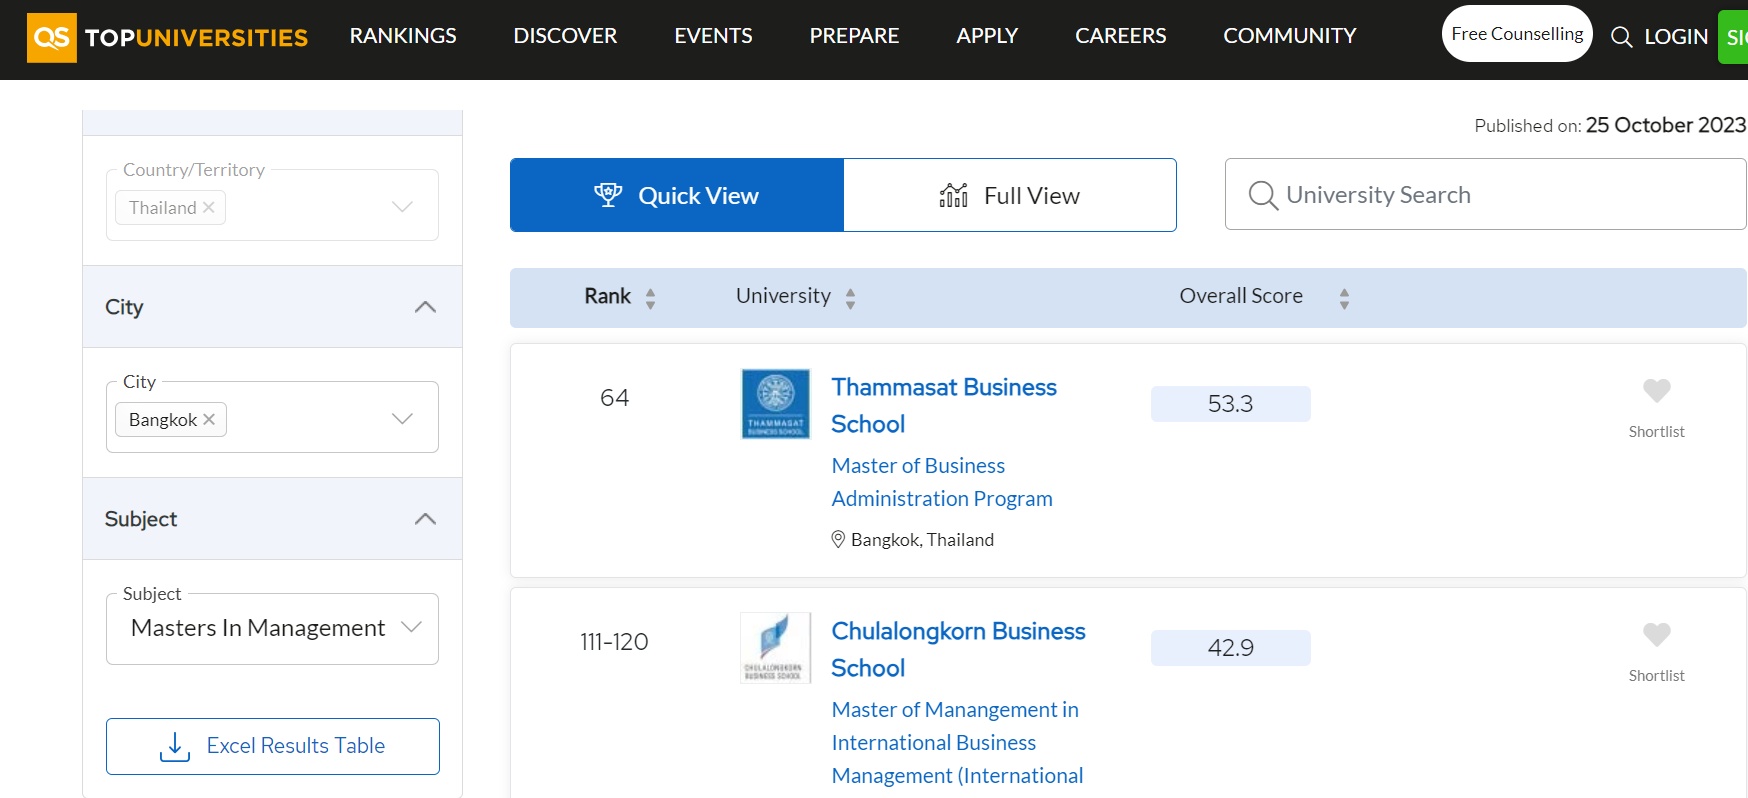This screenshot has width=1748, height=798.
Task: Click the Chulalongkorn Business School logo thumbnail
Action: pyautogui.click(x=775, y=648)
